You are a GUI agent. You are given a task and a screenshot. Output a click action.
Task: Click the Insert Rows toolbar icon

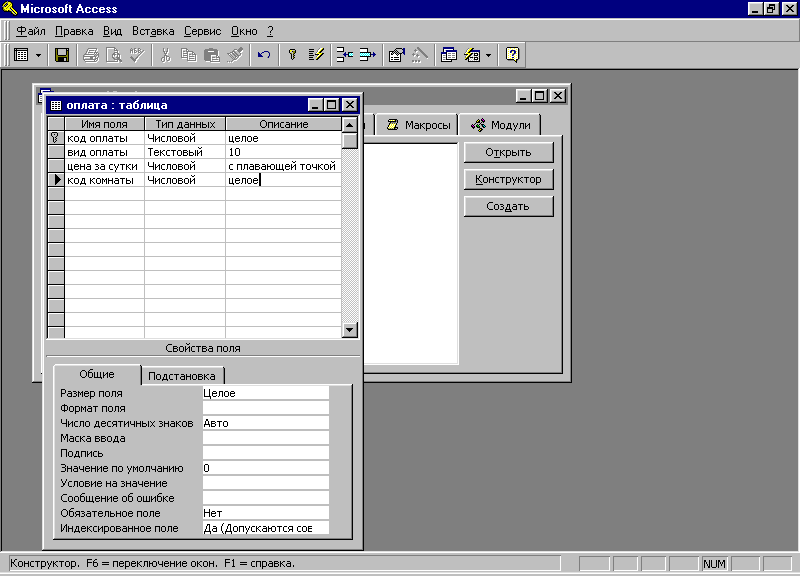pos(344,55)
